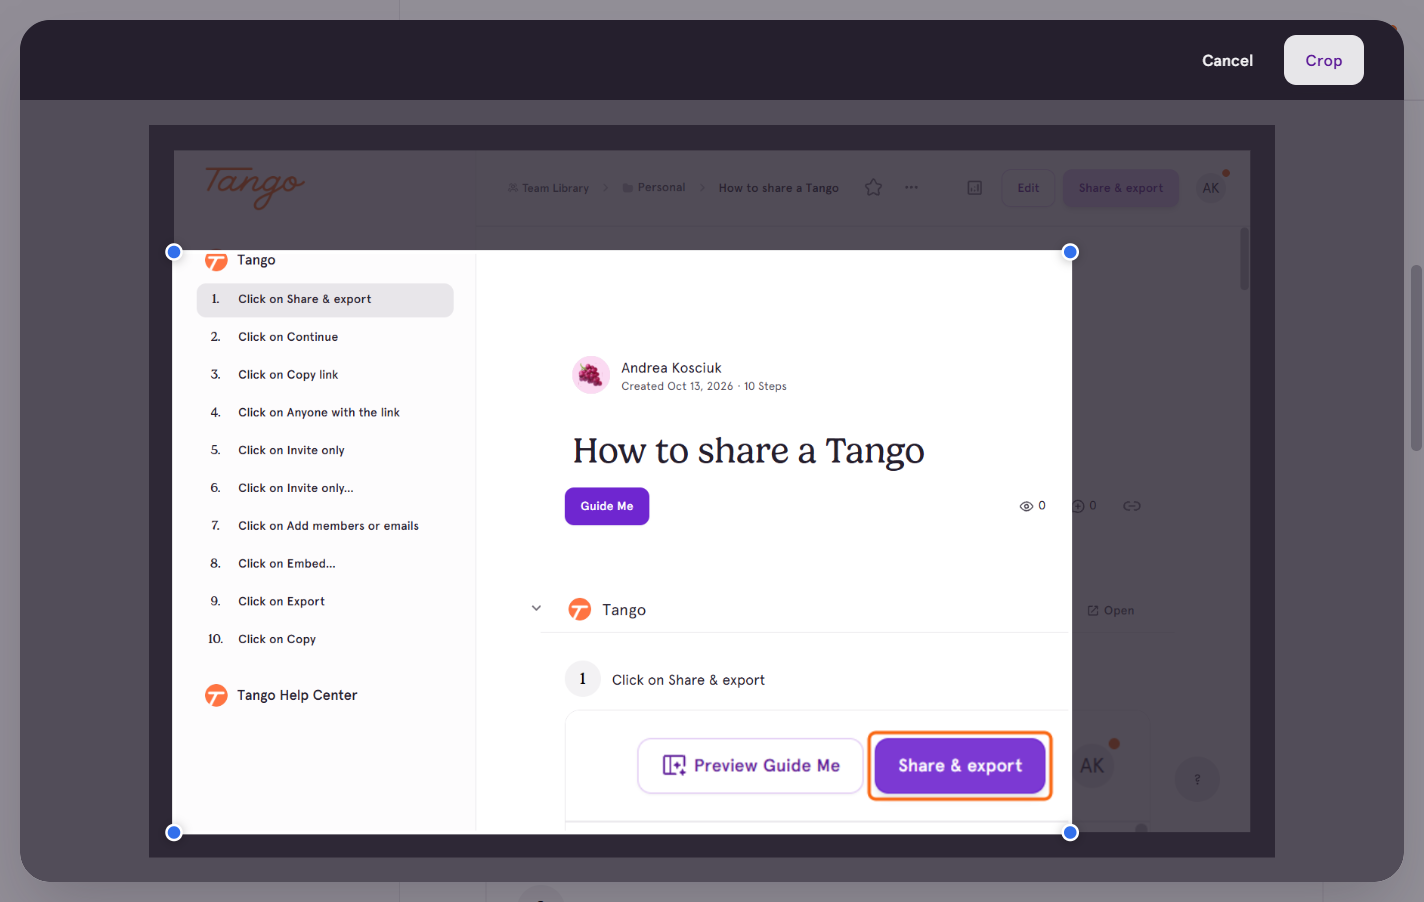Click Share & export in the step image
Image resolution: width=1424 pixels, height=902 pixels.
[960, 766]
